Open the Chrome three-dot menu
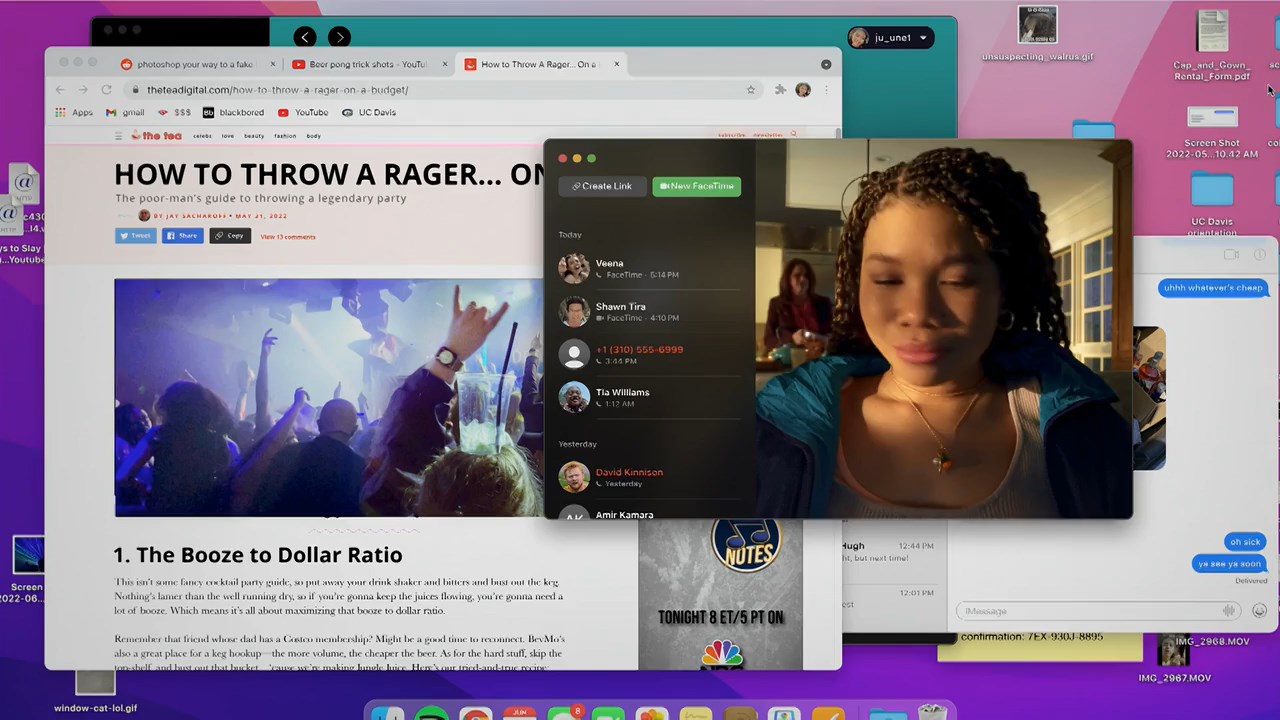1280x720 pixels. [826, 90]
